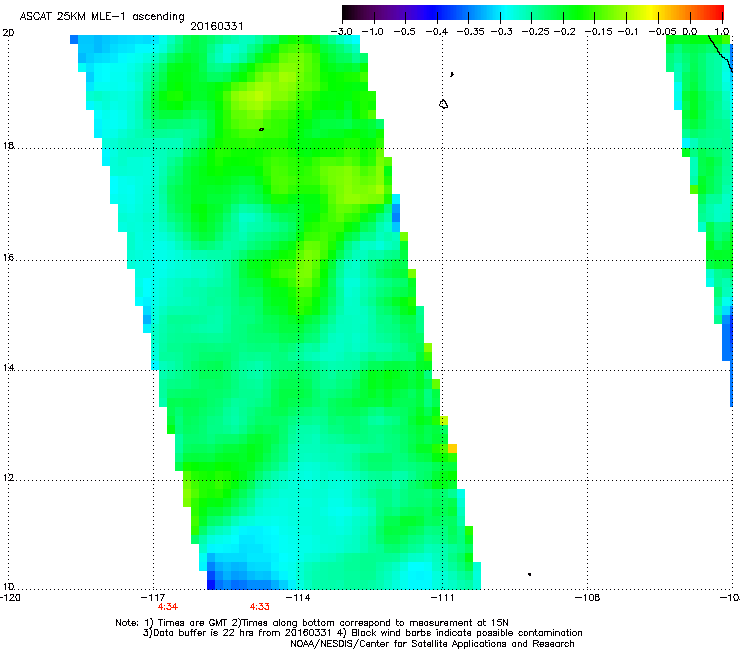Image resolution: width=740 pixels, height=650 pixels.
Task: Click the island outline near 111W 19N
Action: 443,104
